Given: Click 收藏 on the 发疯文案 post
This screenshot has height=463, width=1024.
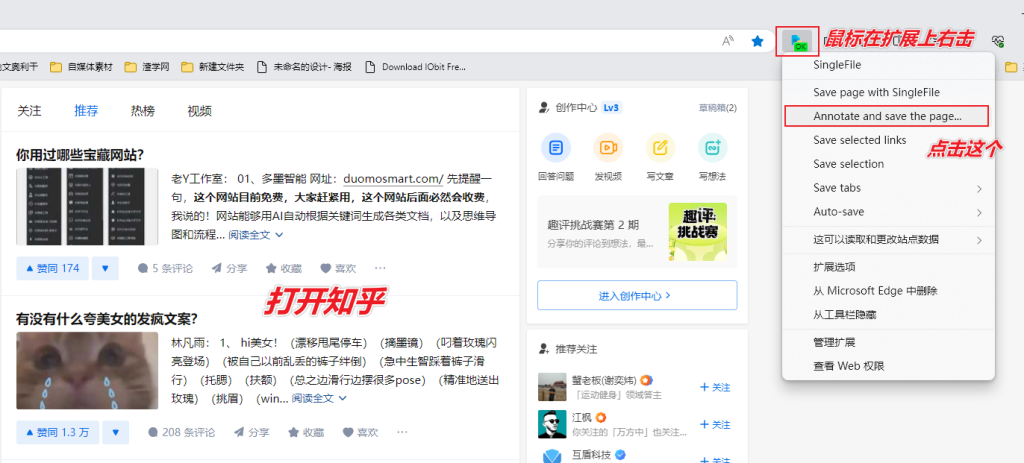Looking at the screenshot, I should tap(306, 432).
